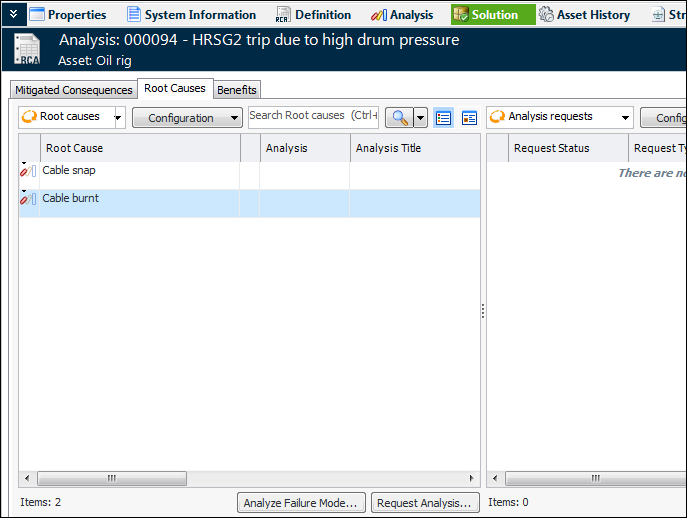687x518 pixels.
Task: Open the Root causes dropdown arrow
Action: point(118,117)
